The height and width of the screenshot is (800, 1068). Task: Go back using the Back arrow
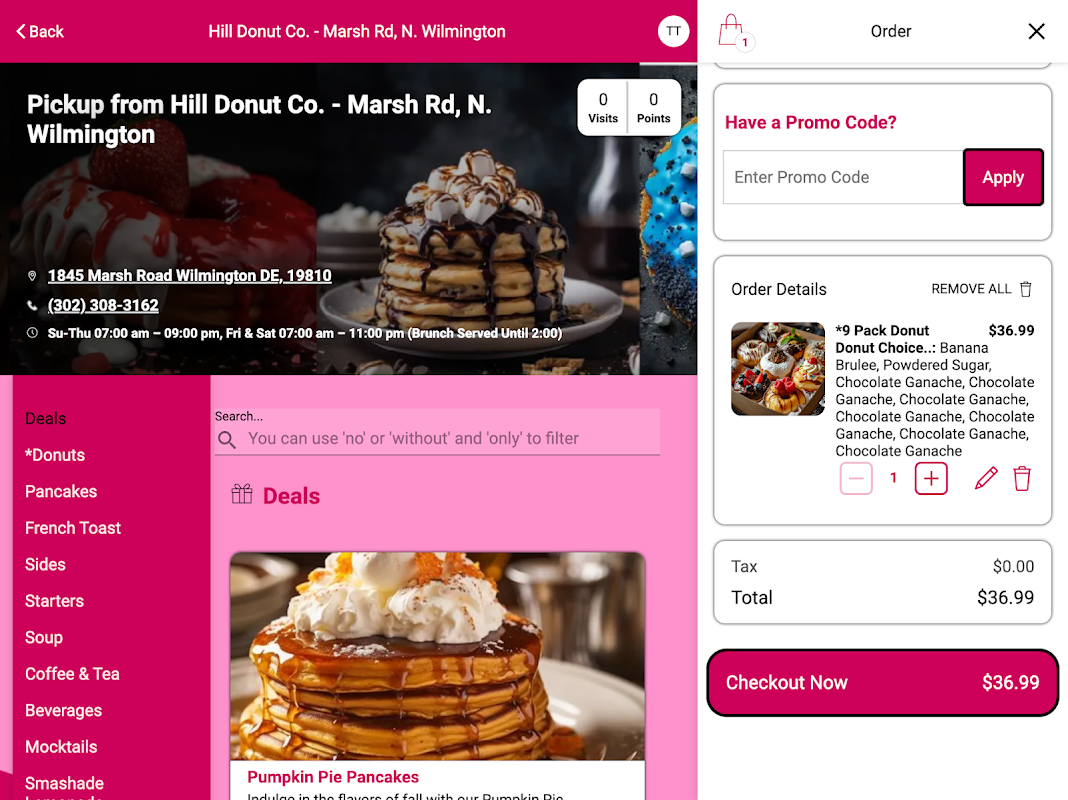coord(40,31)
